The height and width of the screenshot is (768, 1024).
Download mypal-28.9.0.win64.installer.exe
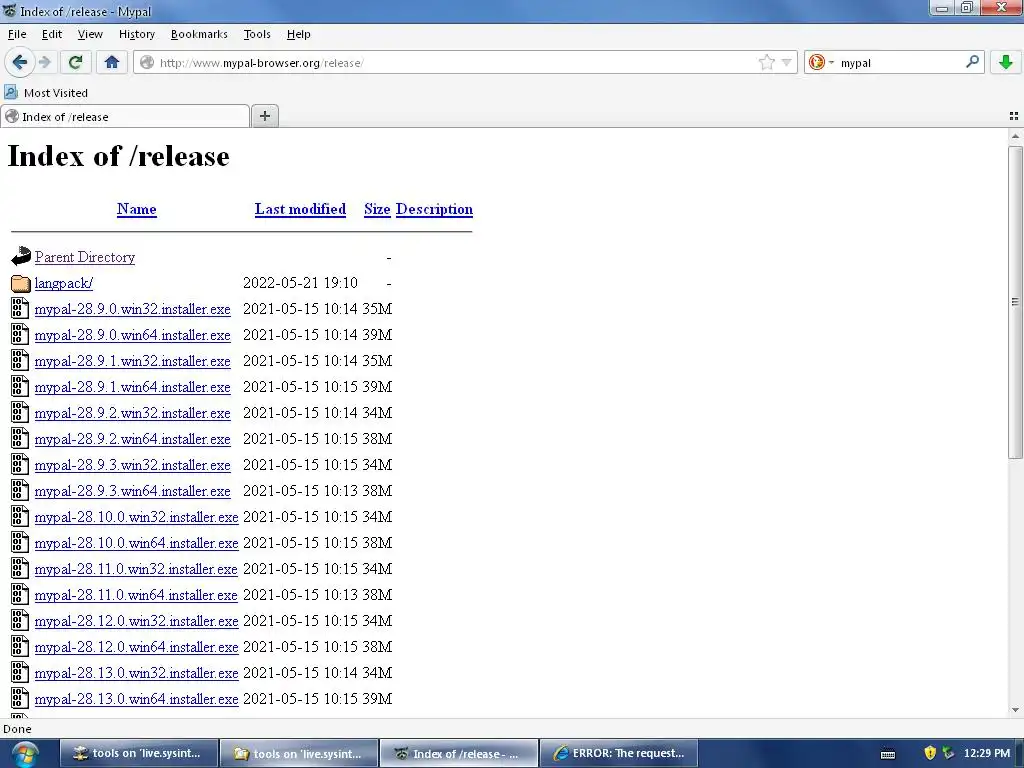pos(133,334)
